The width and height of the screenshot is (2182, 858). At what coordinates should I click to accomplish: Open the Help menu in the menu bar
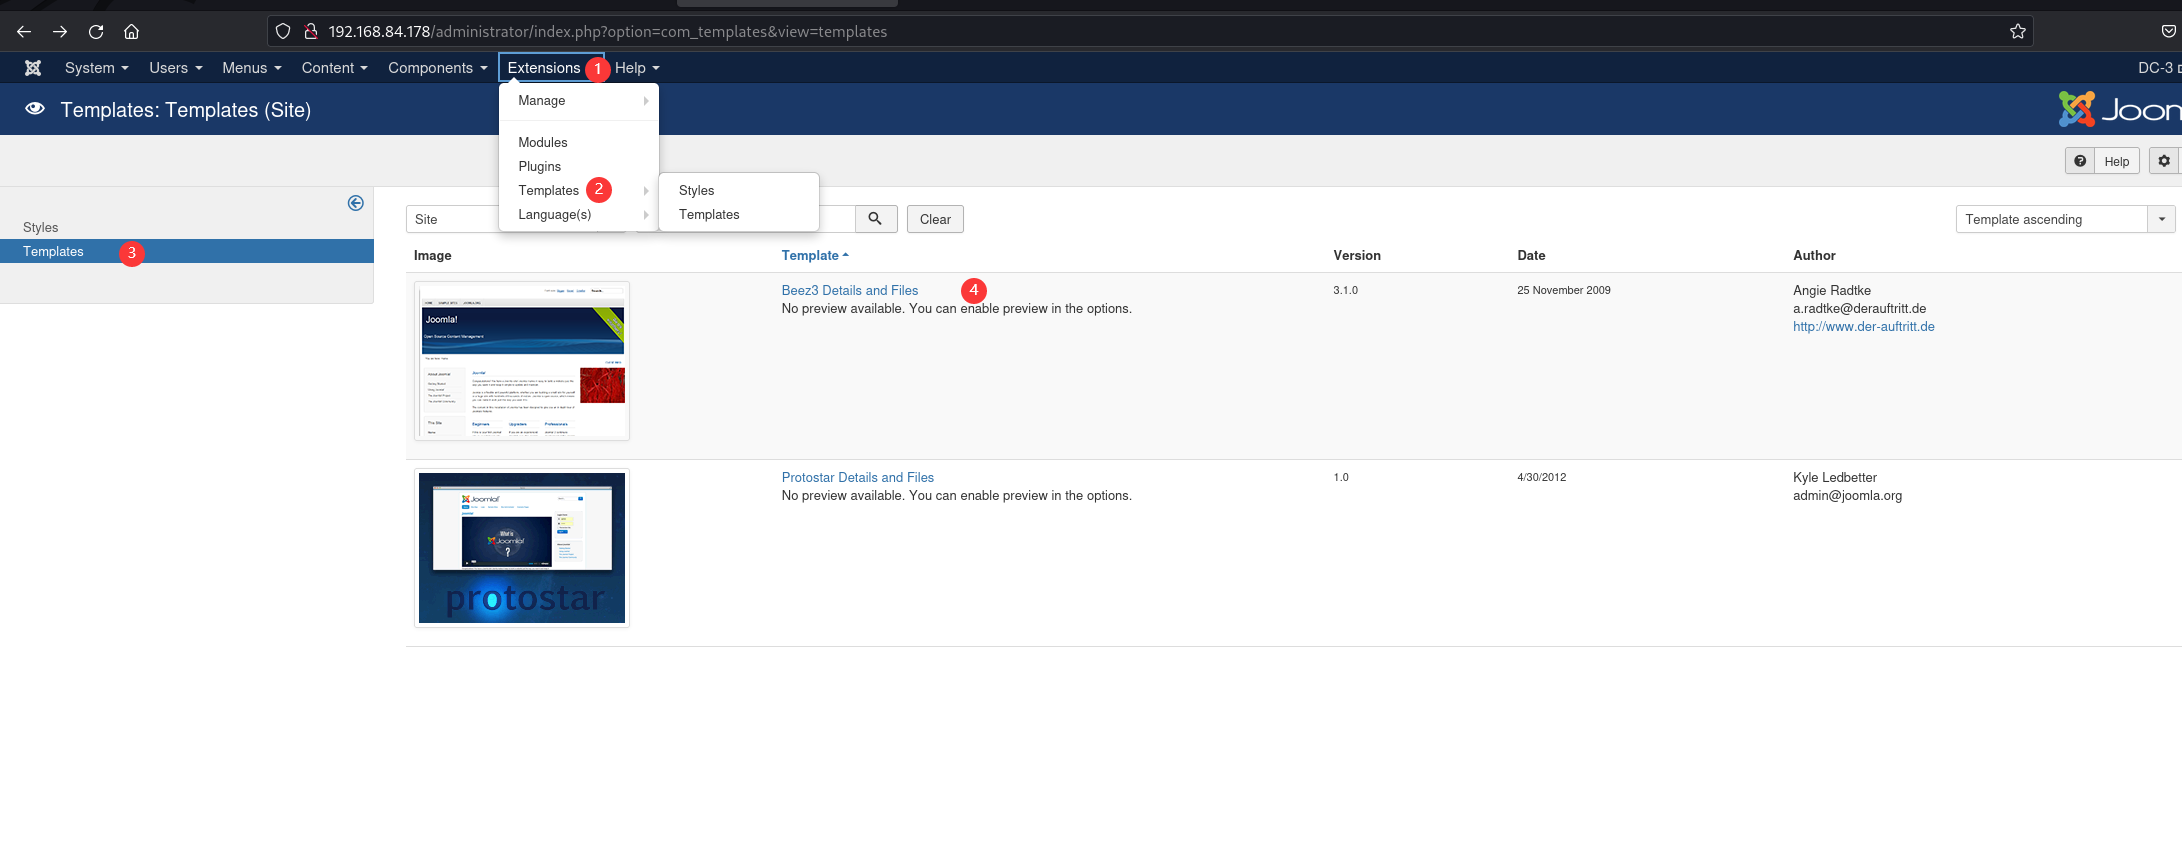637,68
